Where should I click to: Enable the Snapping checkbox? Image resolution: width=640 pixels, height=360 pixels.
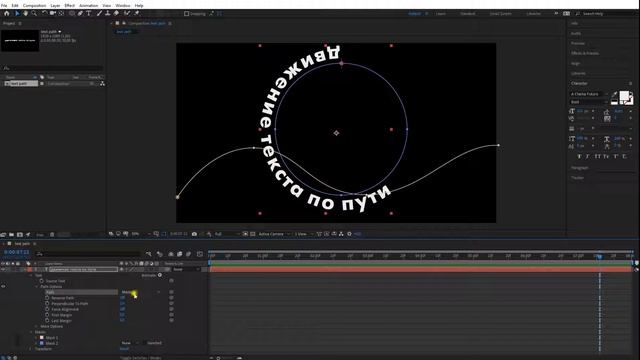187,14
